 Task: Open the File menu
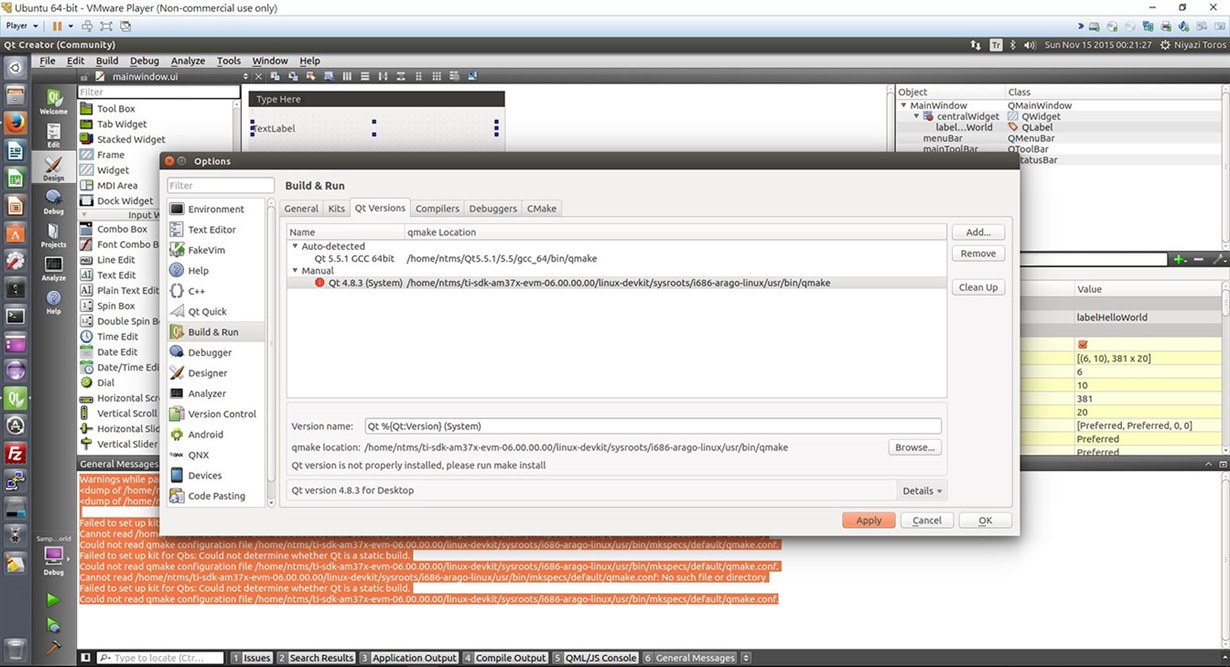click(47, 60)
